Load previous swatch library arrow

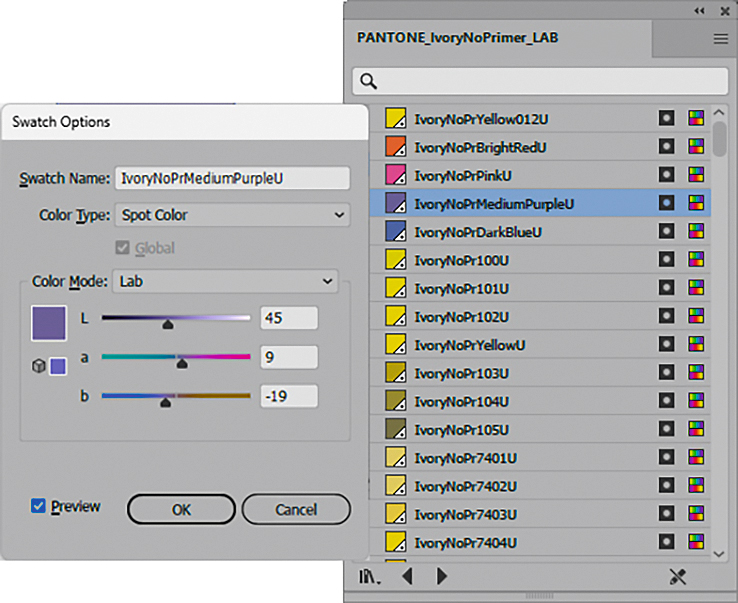[408, 576]
